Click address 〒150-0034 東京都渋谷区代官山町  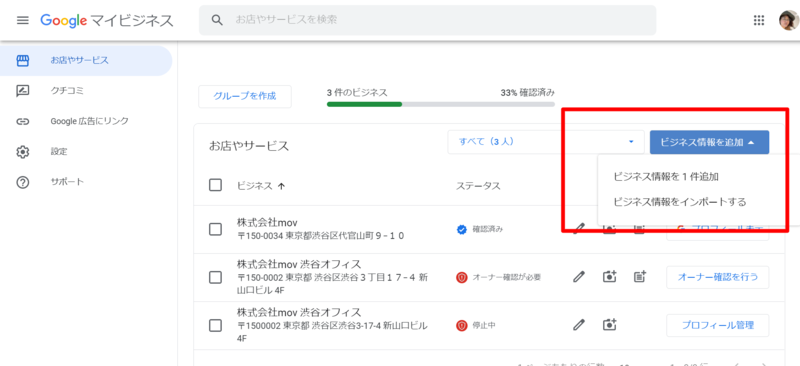[x=321, y=236]
